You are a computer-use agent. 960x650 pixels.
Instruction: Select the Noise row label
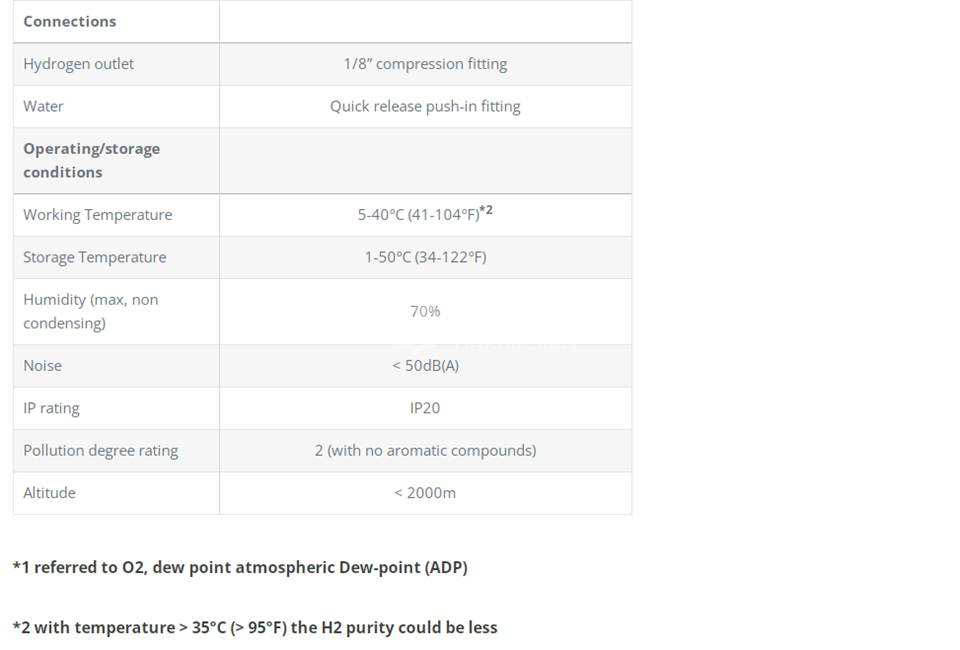pos(43,365)
